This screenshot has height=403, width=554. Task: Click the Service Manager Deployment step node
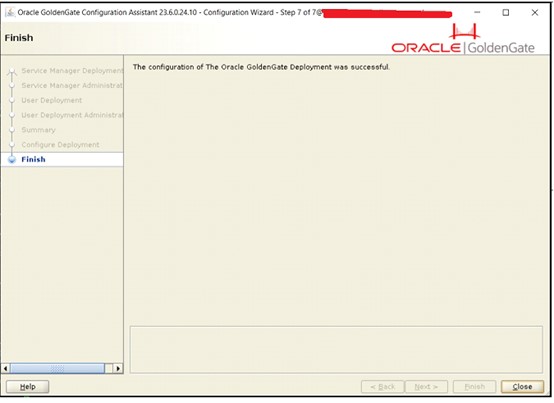click(12, 71)
